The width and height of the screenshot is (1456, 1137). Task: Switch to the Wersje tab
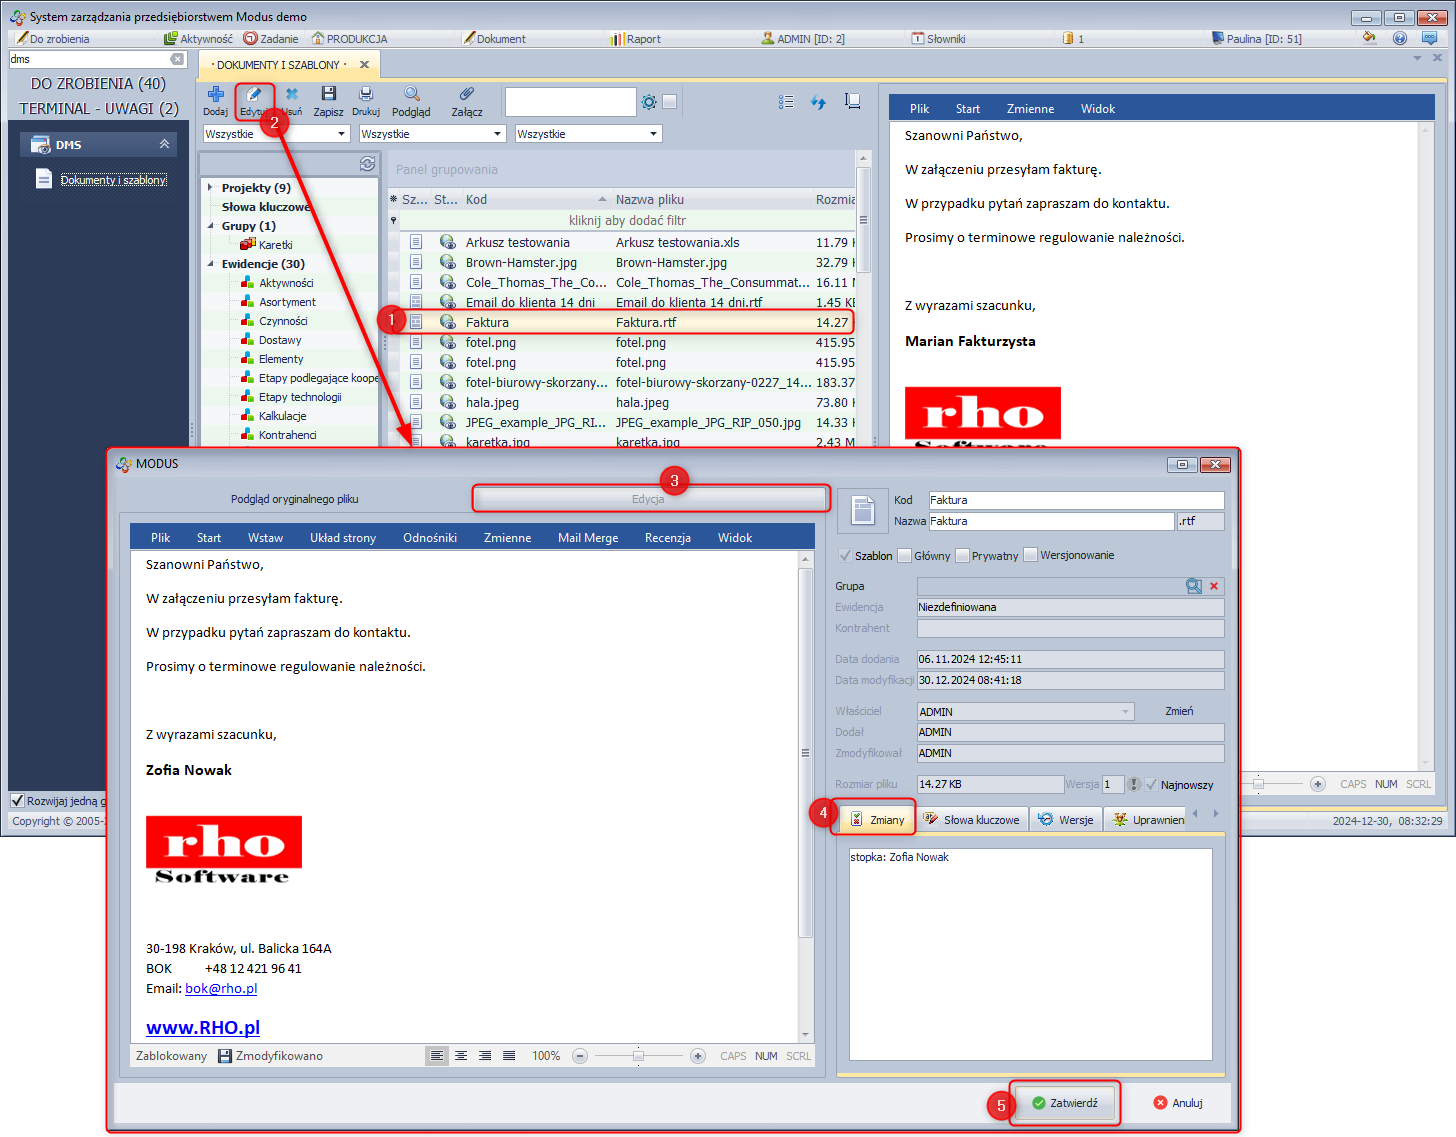click(1066, 820)
